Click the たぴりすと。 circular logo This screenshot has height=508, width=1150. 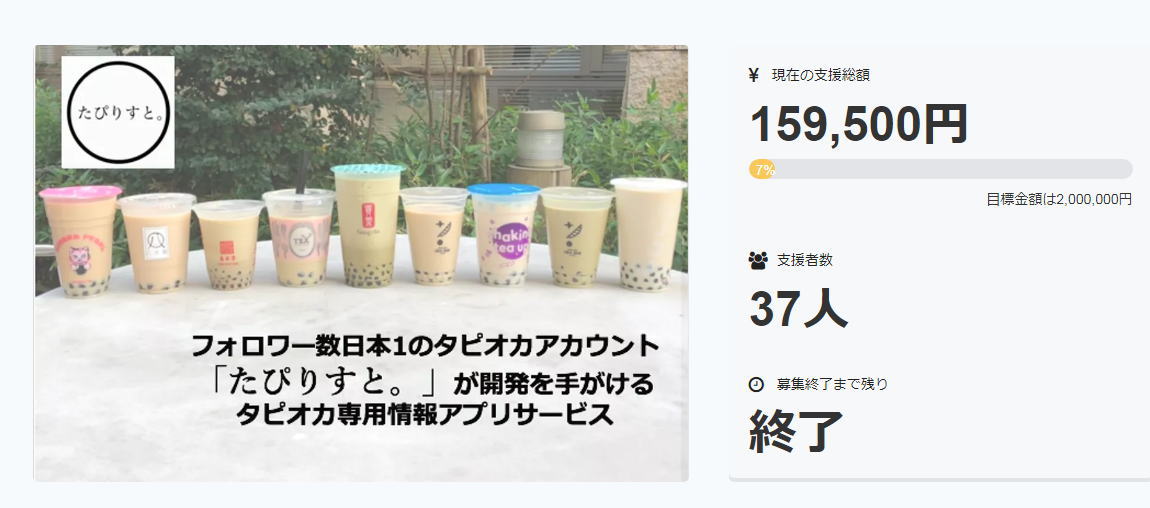tap(118, 112)
